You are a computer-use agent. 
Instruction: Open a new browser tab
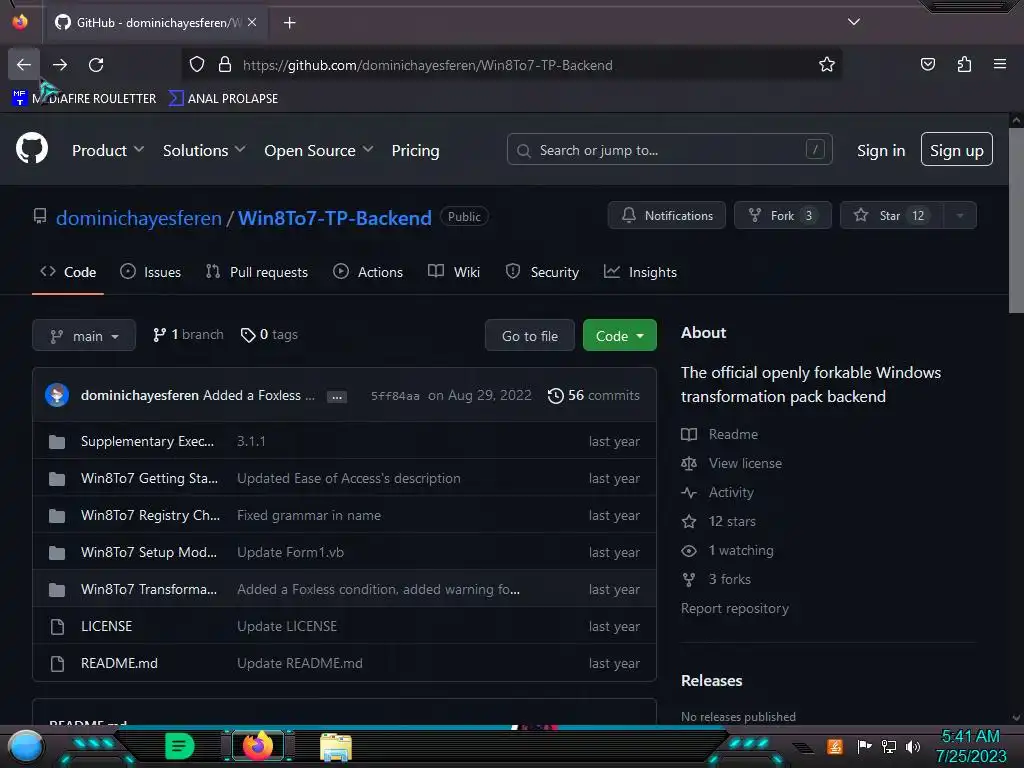289,23
